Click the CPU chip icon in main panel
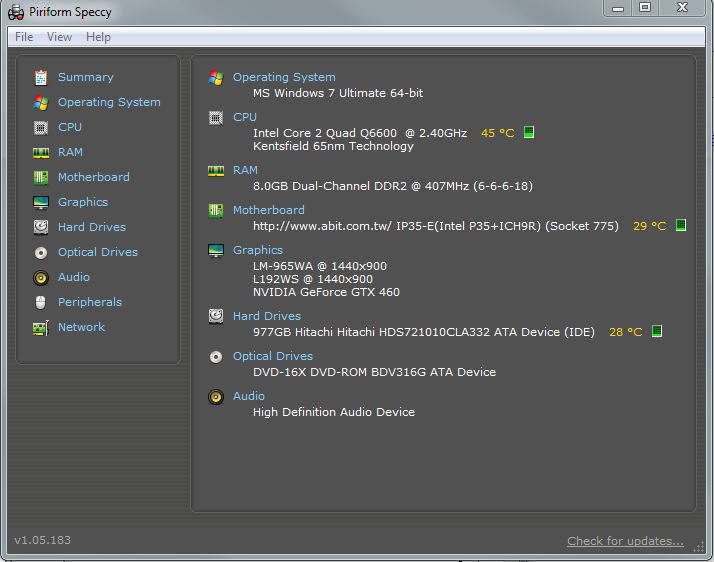The height and width of the screenshot is (562, 714). click(216, 118)
